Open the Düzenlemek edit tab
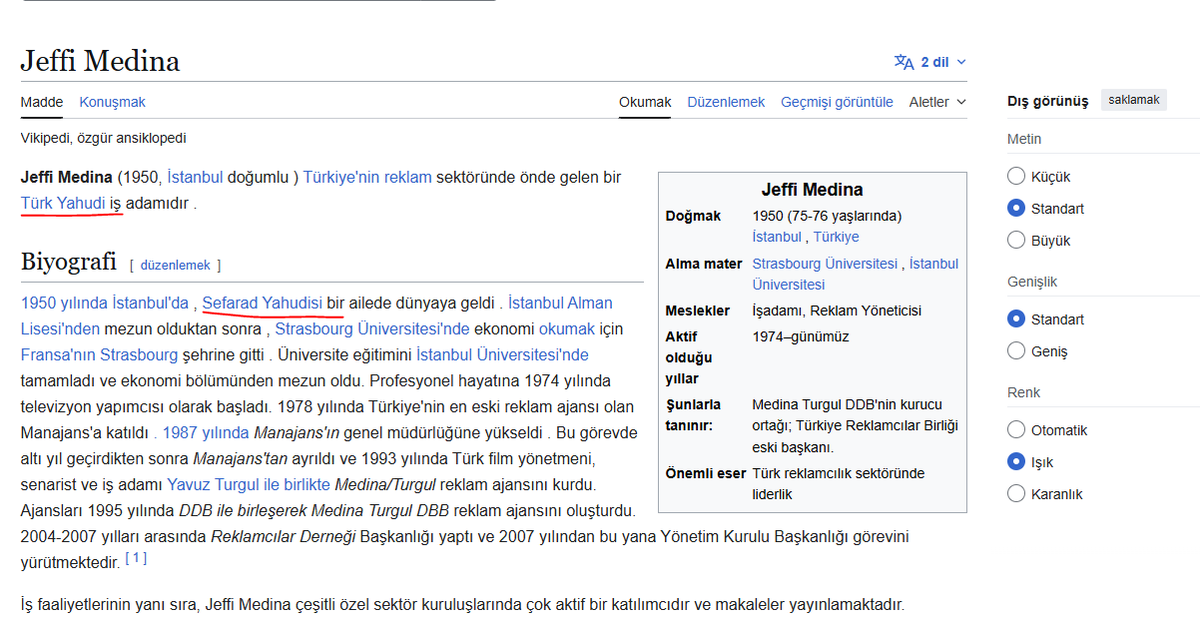The image size is (1200, 625). pos(726,102)
